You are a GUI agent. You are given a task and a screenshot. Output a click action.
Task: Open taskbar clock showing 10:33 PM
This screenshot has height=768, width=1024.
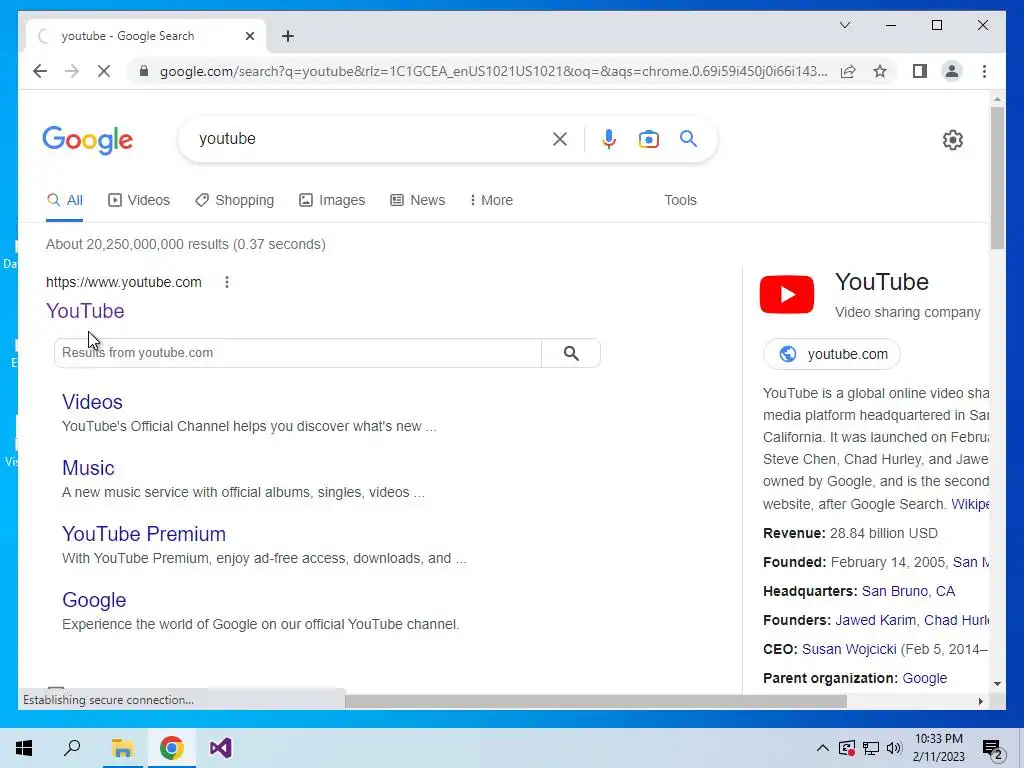point(938,748)
